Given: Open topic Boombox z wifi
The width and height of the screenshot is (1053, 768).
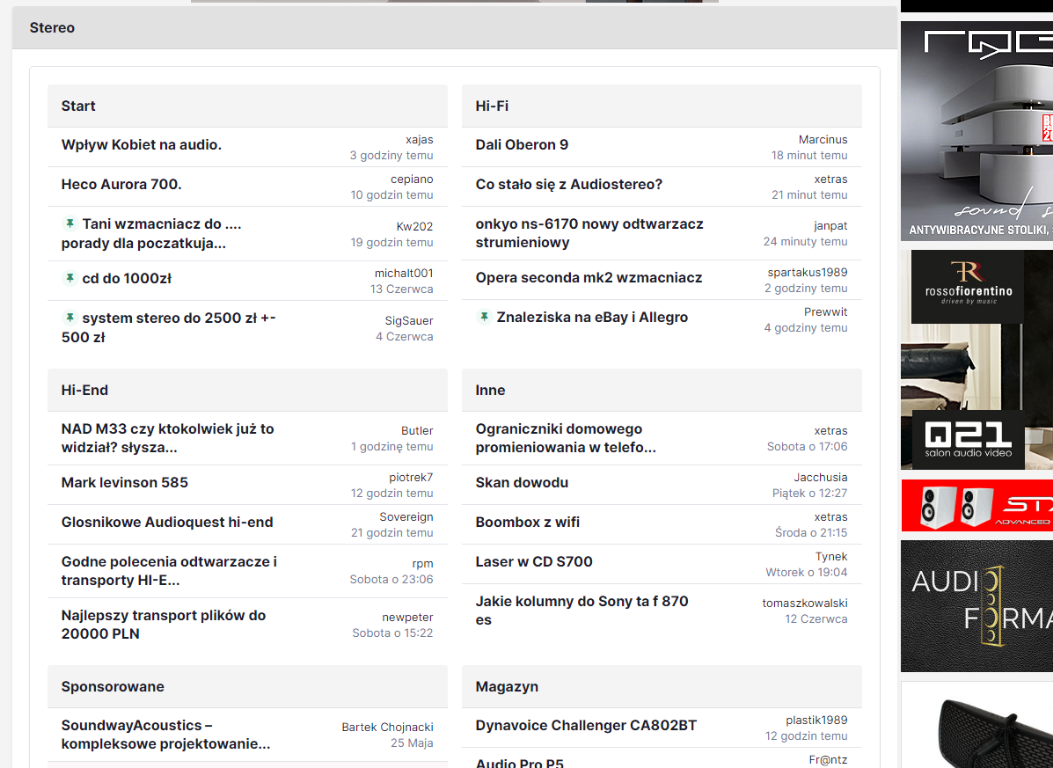Looking at the screenshot, I should pos(527,522).
